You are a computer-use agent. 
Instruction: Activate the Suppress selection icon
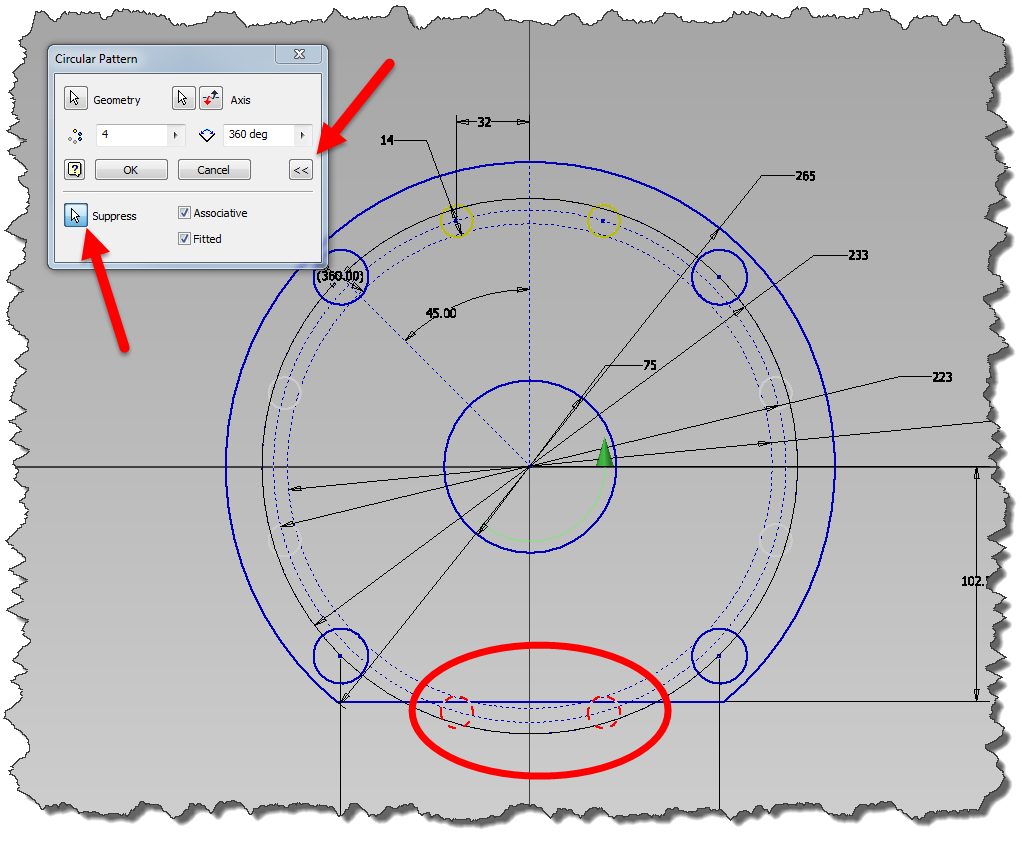(75, 215)
